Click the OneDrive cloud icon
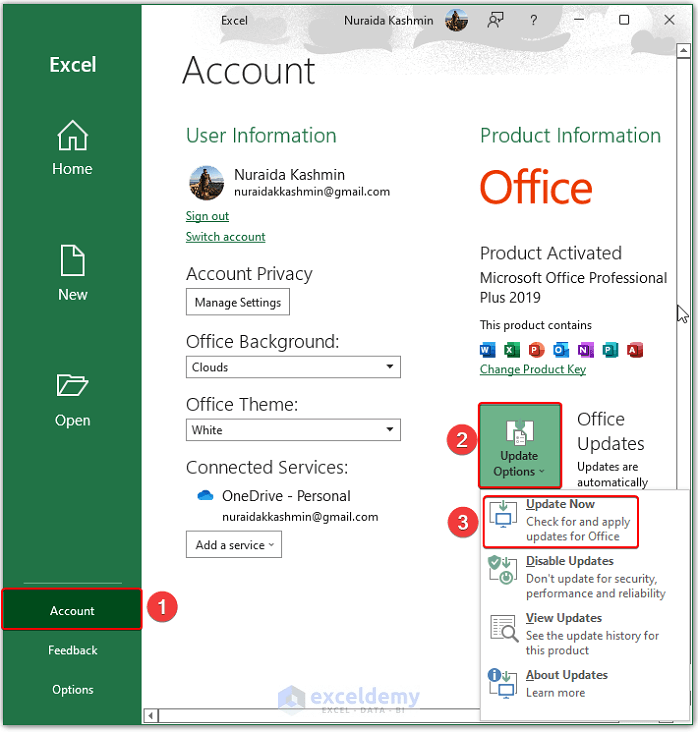The image size is (698, 732). pos(205,495)
